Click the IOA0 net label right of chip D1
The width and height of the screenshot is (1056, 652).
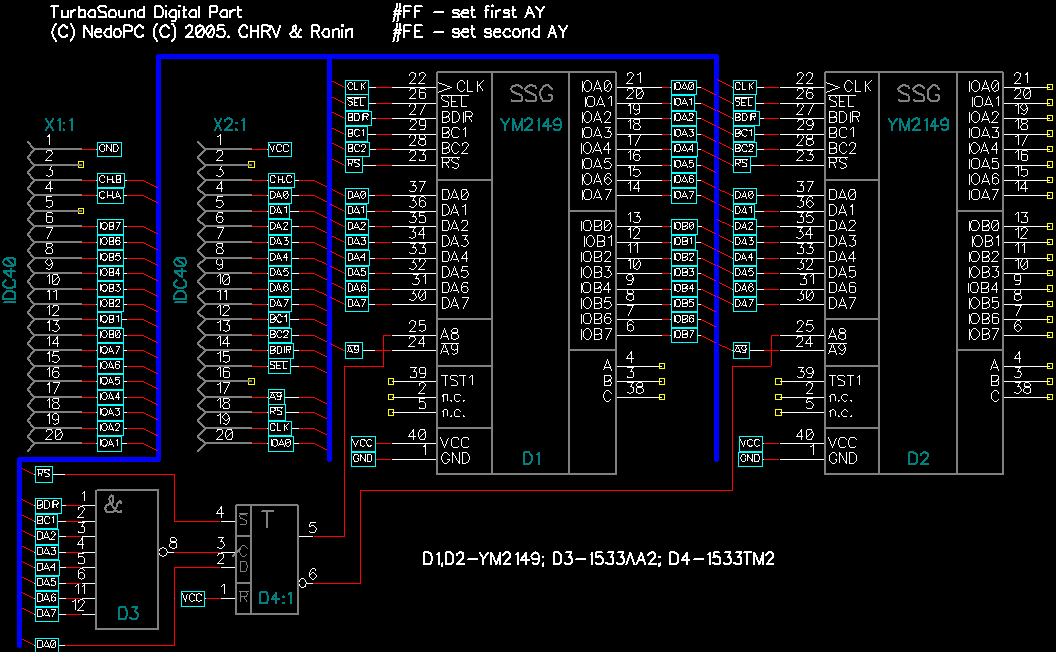pos(684,87)
